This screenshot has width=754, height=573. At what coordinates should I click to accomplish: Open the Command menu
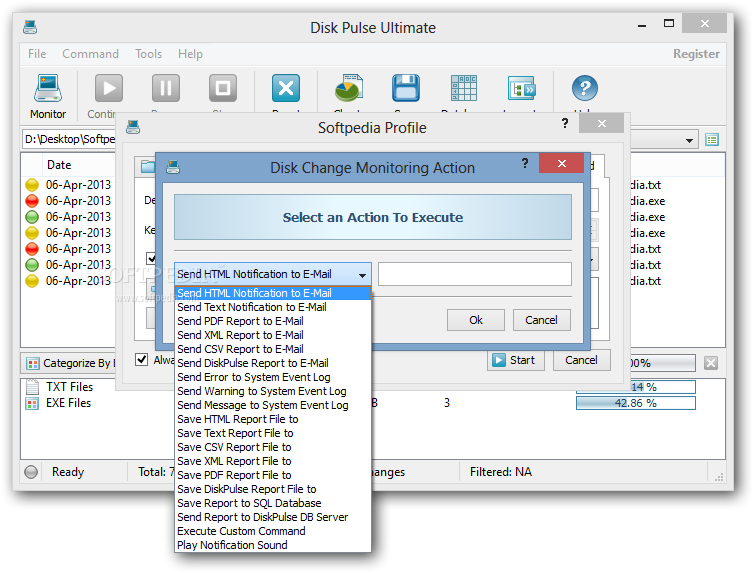point(90,54)
